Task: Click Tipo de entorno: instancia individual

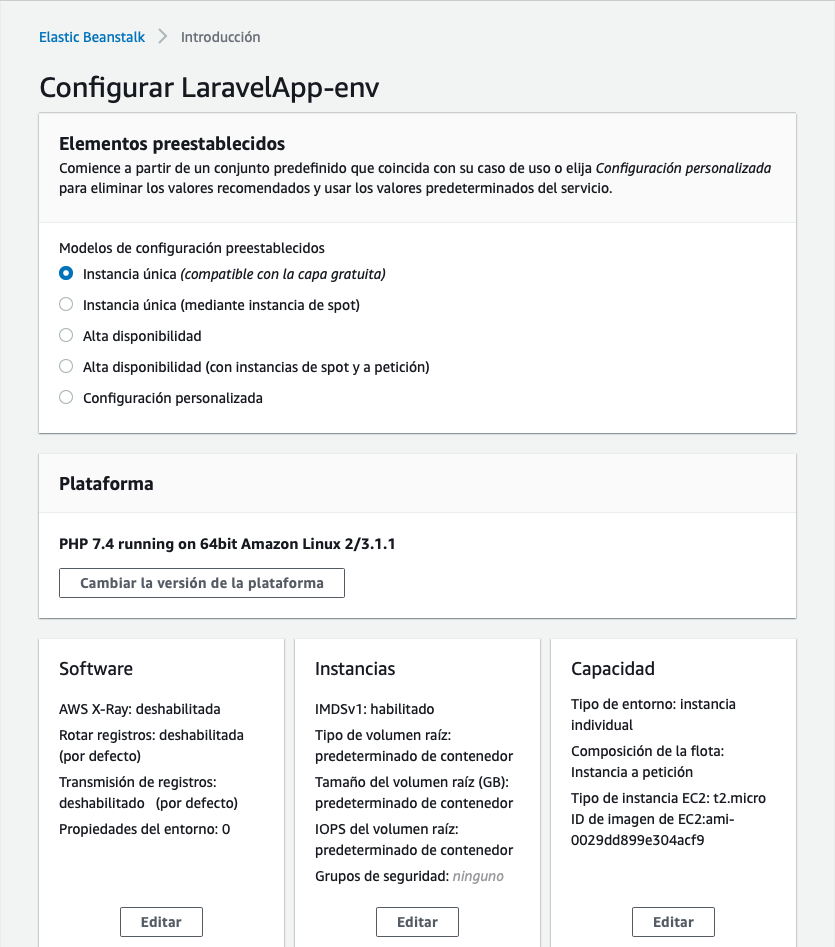Action: click(653, 714)
